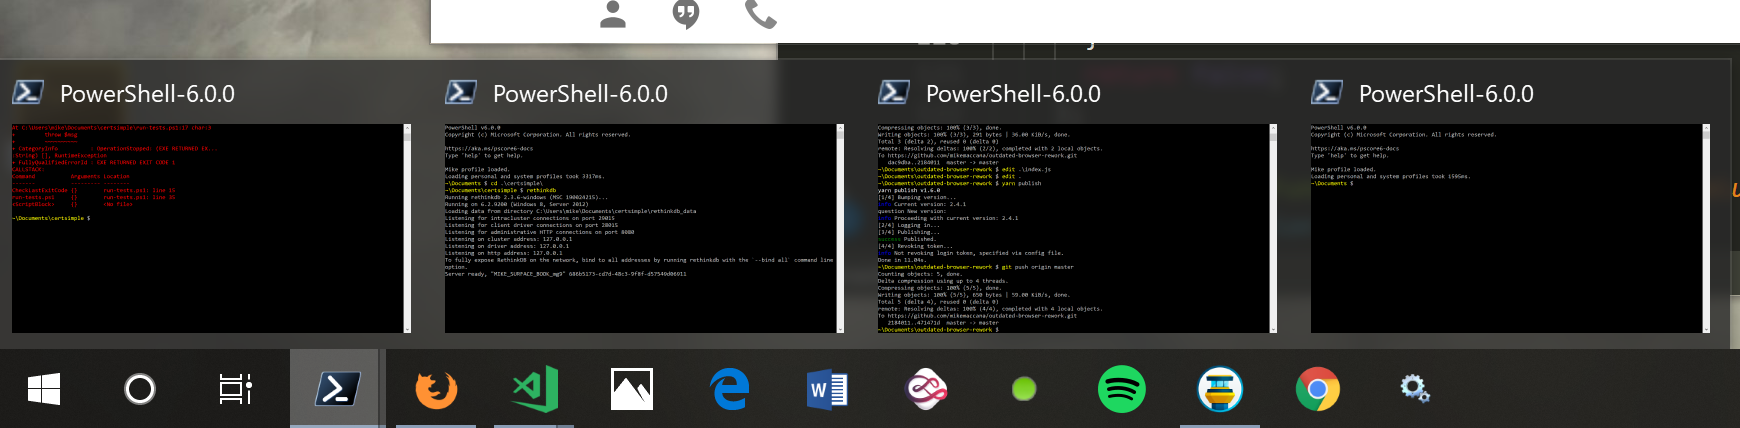Open Microsoft Word from taskbar
1740x428 pixels.
[827, 389]
